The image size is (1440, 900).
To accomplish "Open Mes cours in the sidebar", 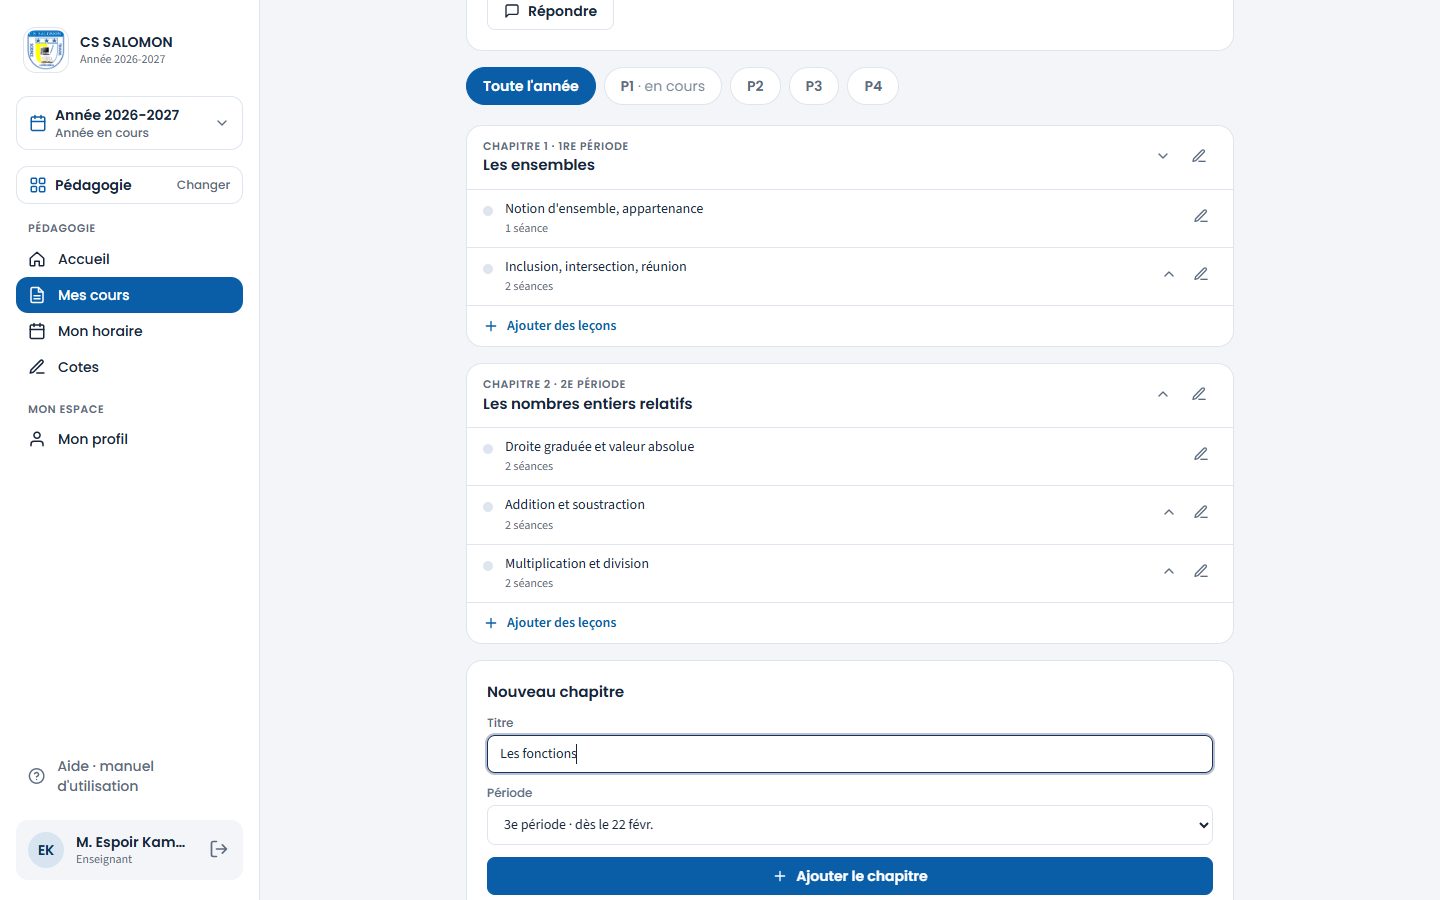I will [129, 295].
